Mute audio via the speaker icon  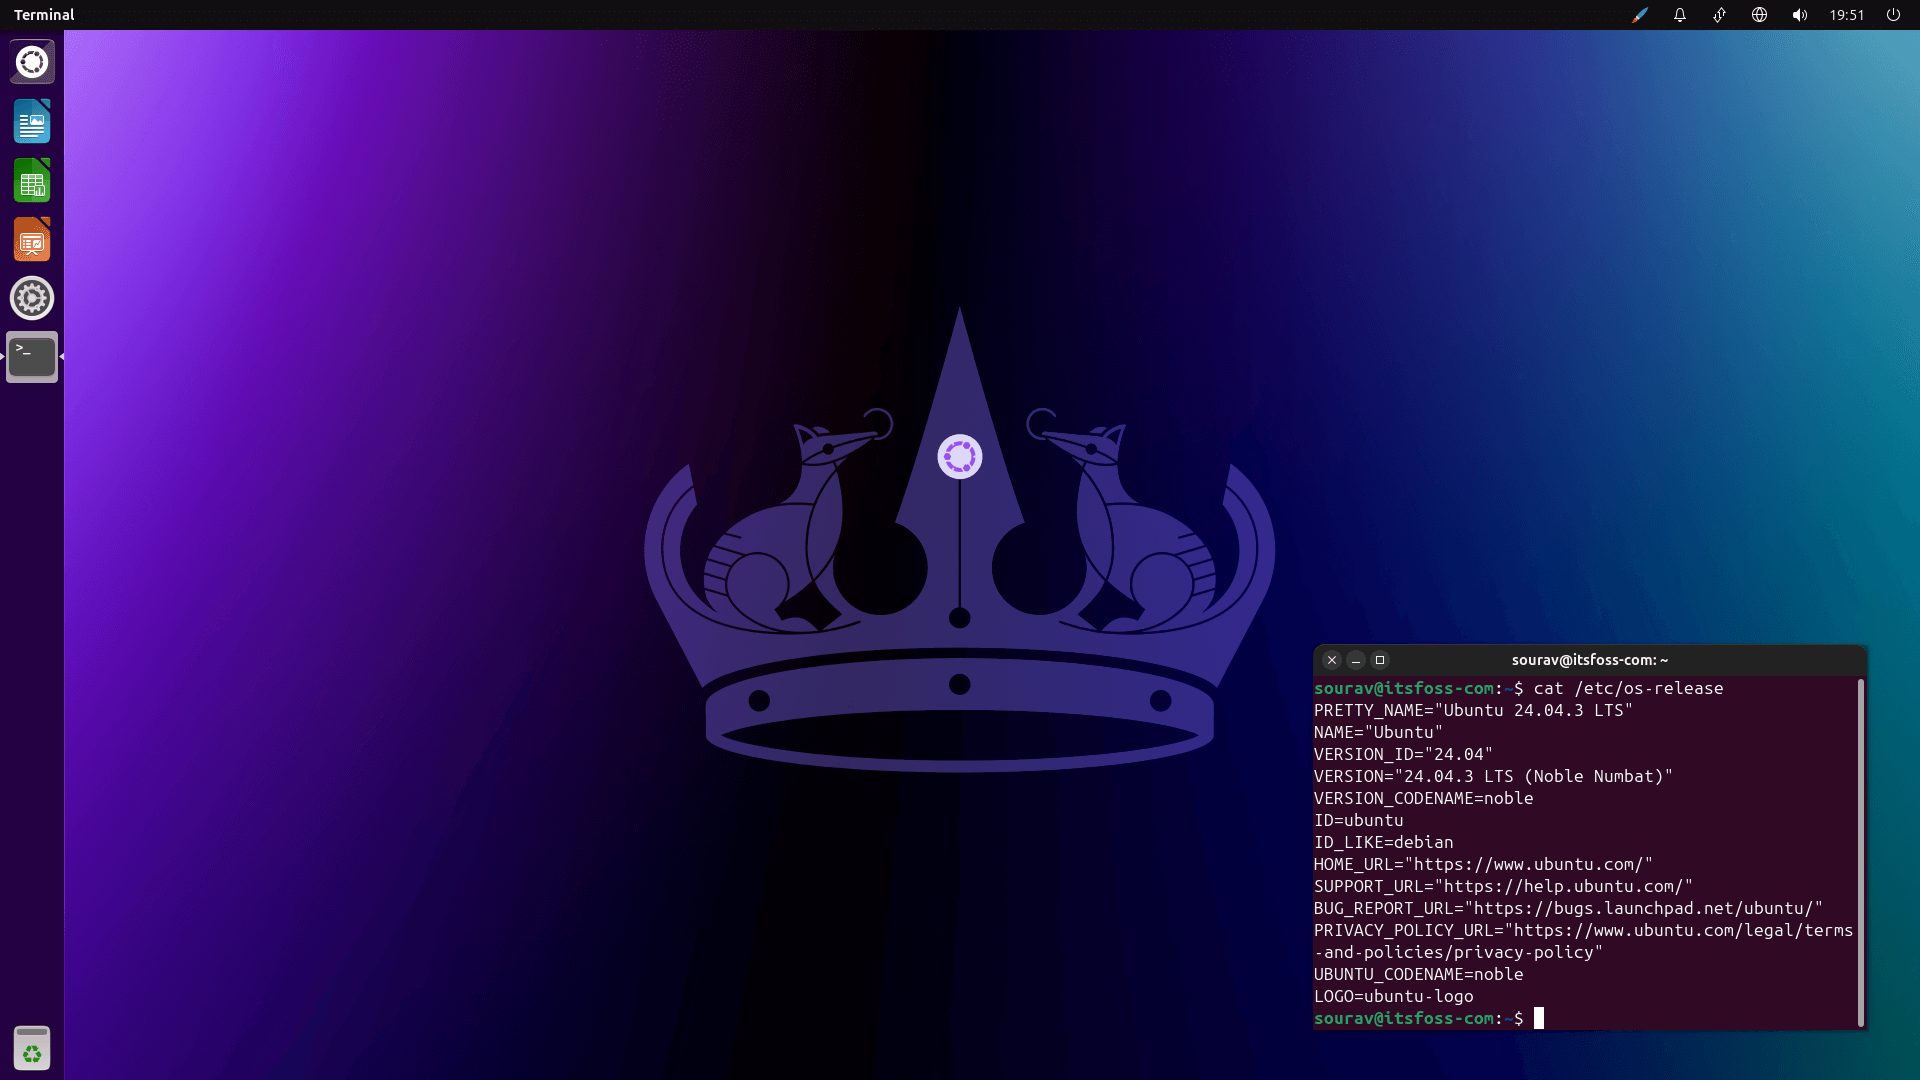(x=1798, y=15)
